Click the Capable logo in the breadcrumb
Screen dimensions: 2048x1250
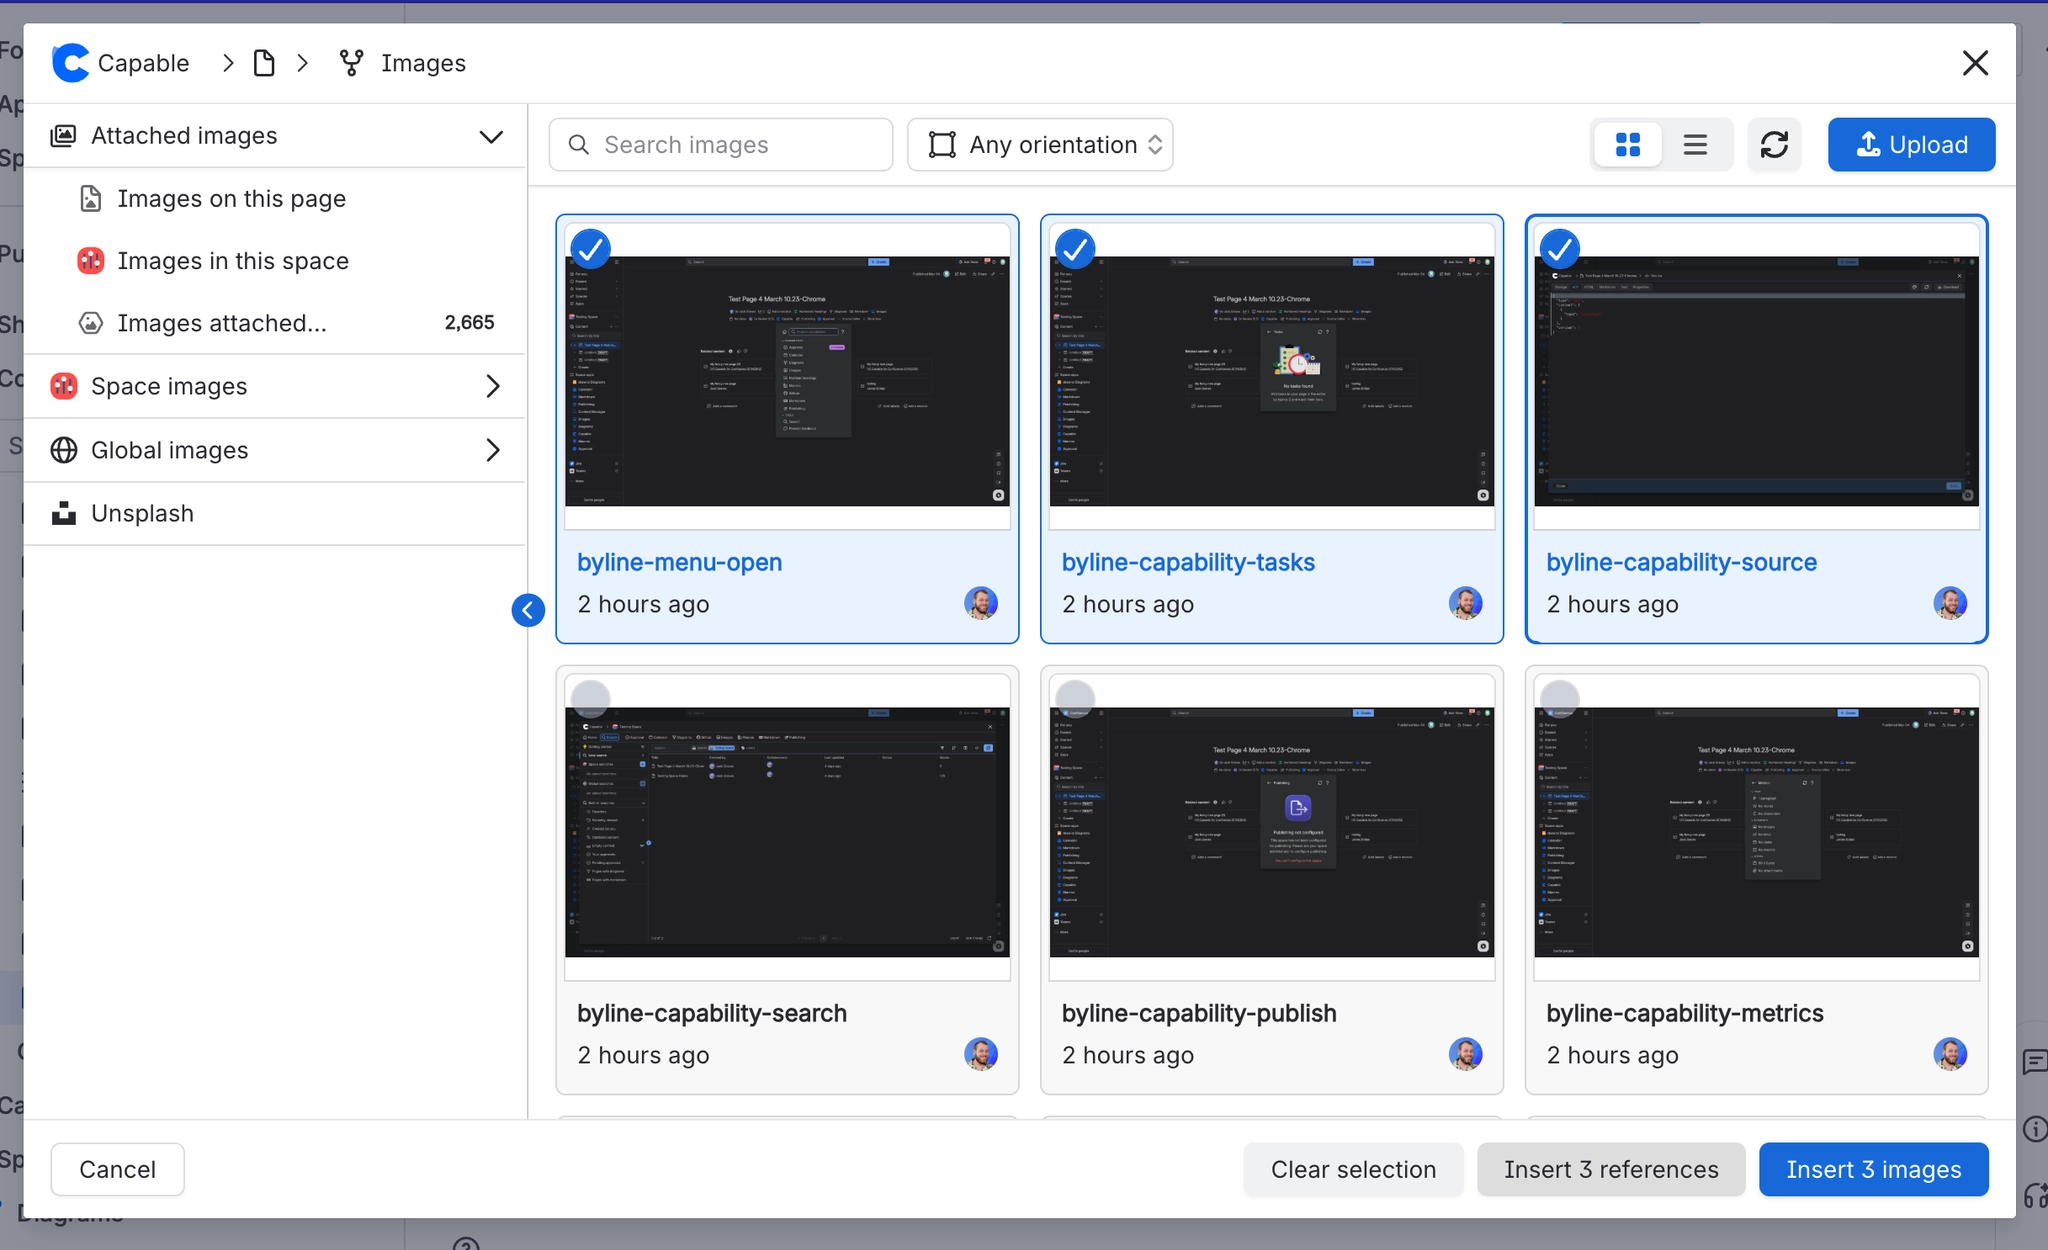coord(68,62)
